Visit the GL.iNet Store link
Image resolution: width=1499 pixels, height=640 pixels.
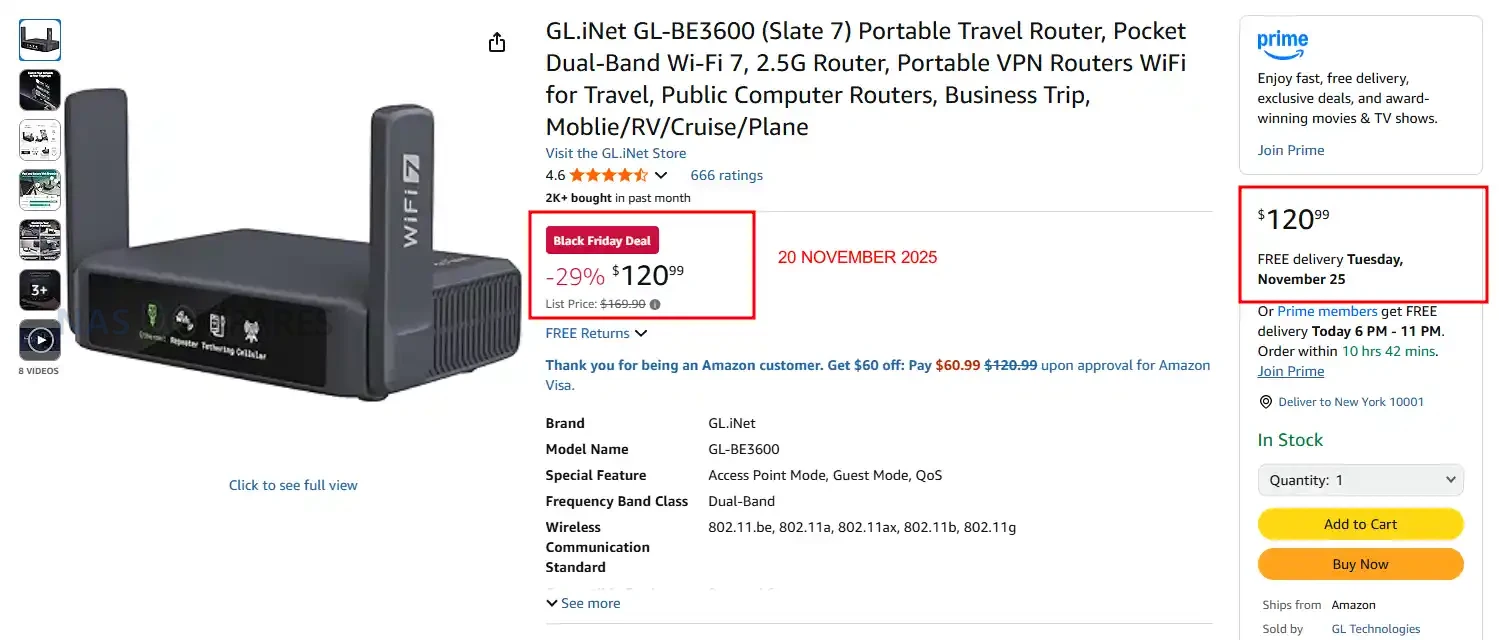point(616,153)
